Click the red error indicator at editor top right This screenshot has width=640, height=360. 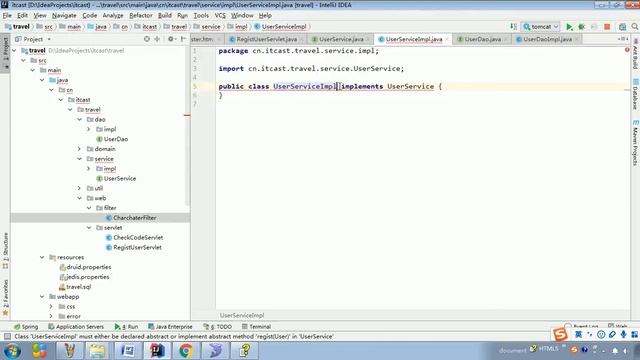[x=627, y=50]
